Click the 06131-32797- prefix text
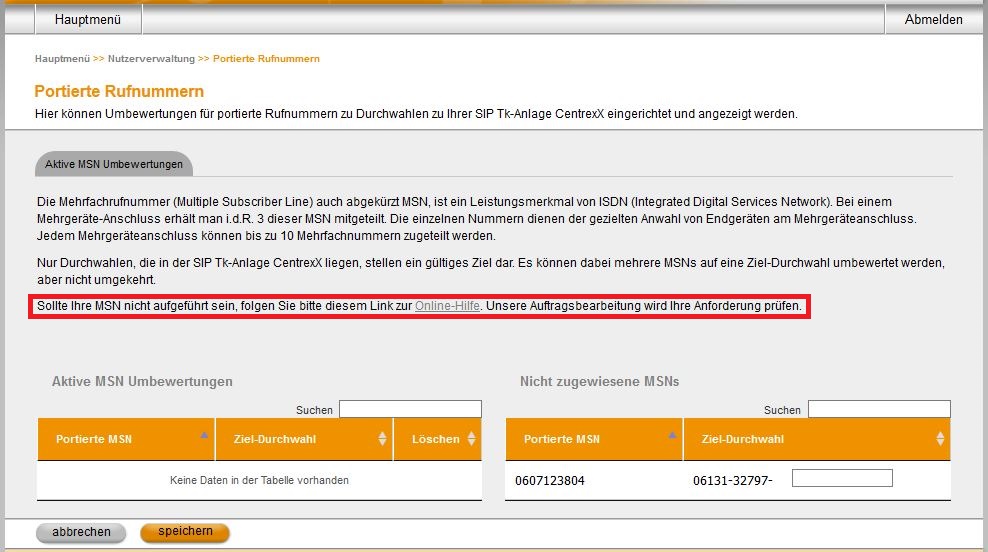The height and width of the screenshot is (552, 988). point(732,481)
